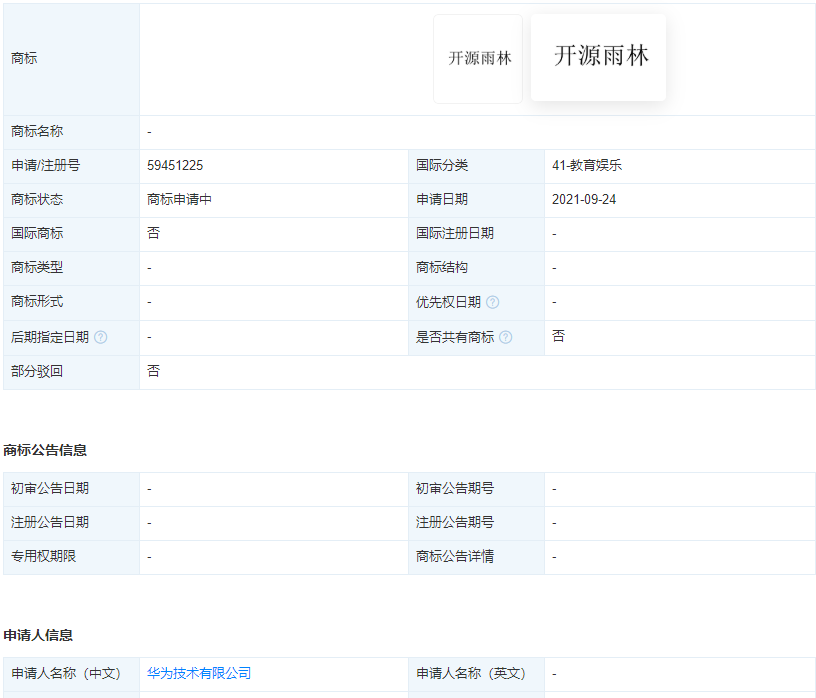Image resolution: width=816 pixels, height=698 pixels.
Task: Click the 初审公告日期 field label
Action: (x=50, y=488)
